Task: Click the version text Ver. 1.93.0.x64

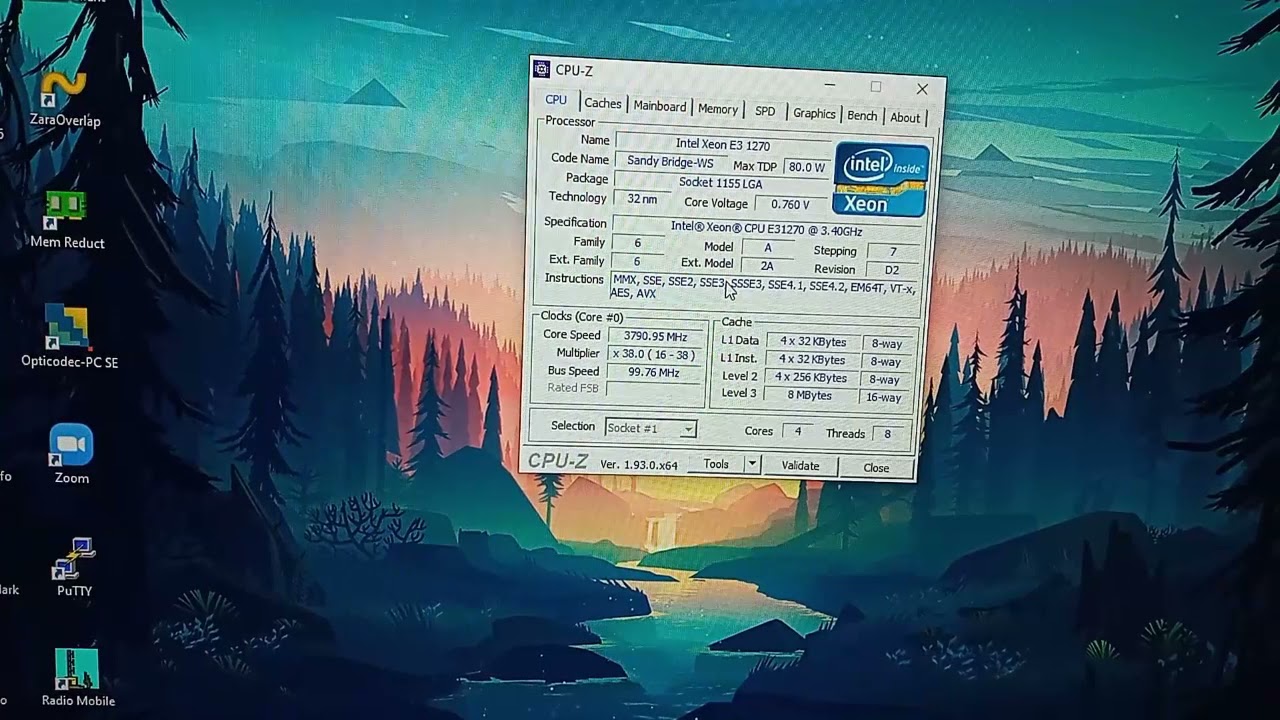Action: point(639,464)
